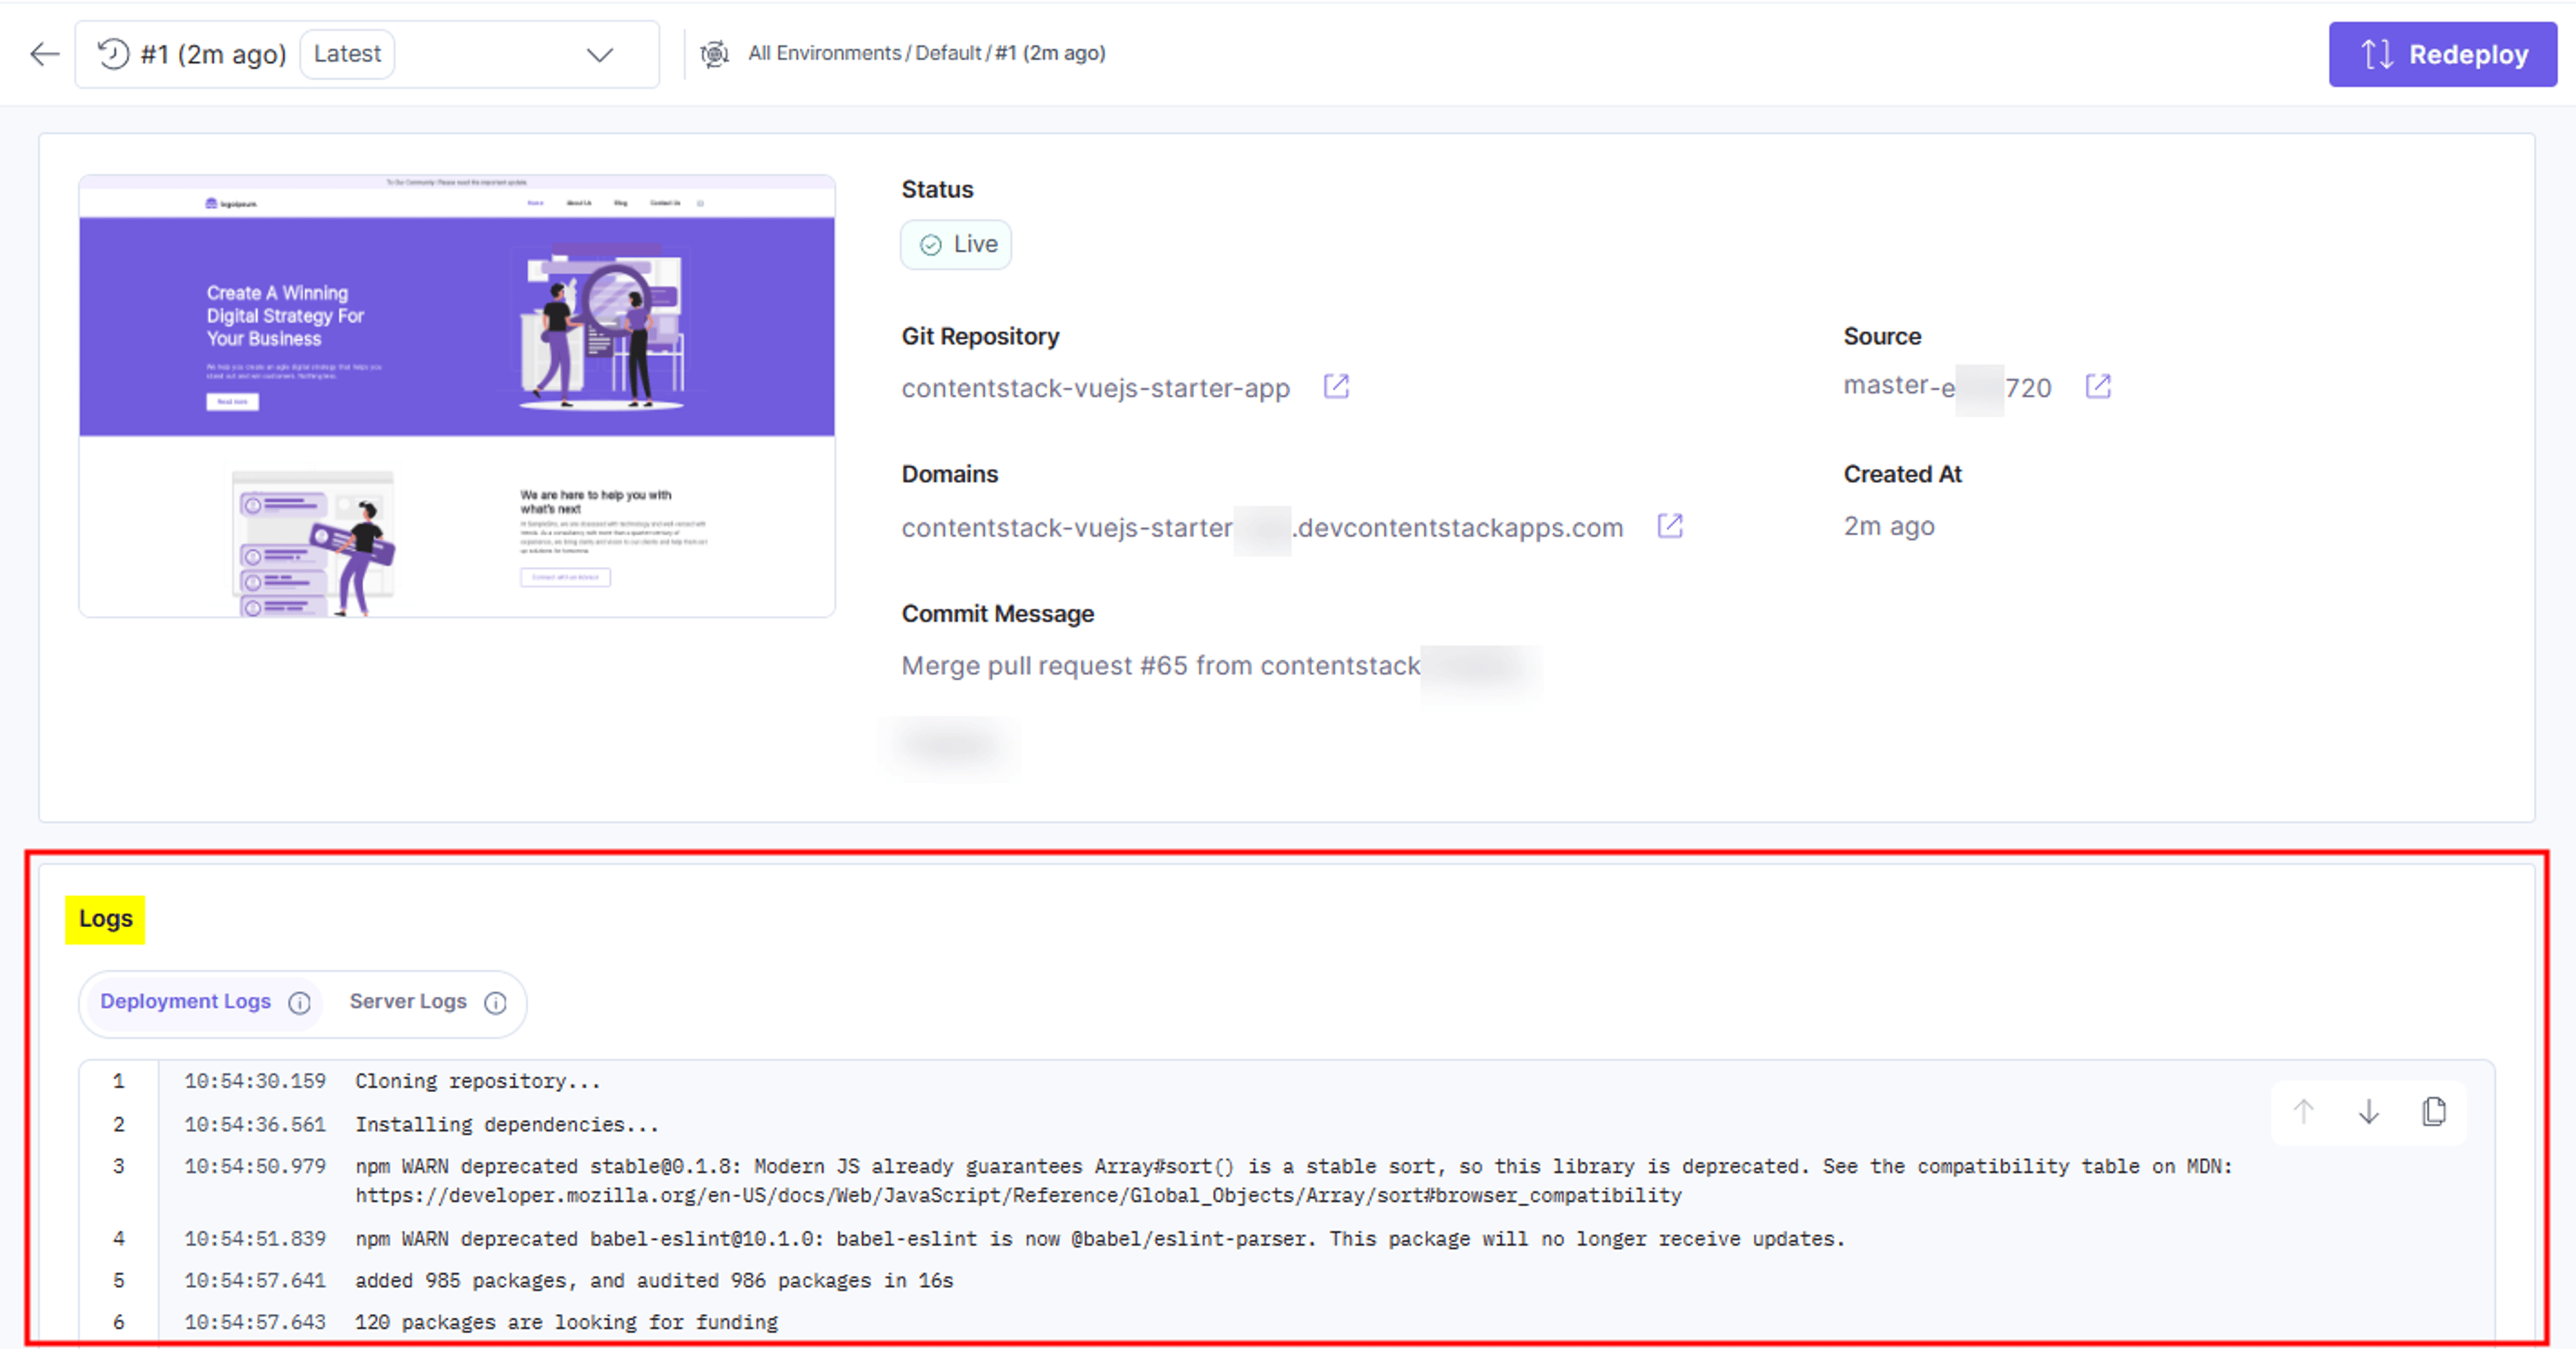The height and width of the screenshot is (1349, 2576).
Task: Click the environments icon in breadcrumb
Action: [x=714, y=54]
